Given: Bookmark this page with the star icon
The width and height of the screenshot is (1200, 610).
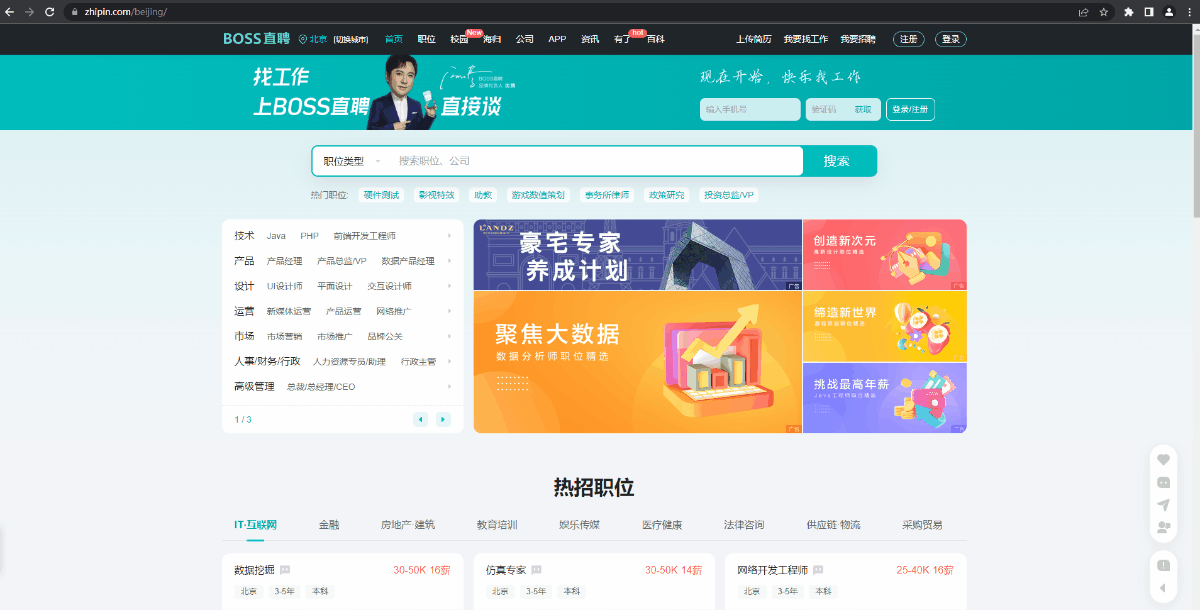Looking at the screenshot, I should [x=1104, y=12].
